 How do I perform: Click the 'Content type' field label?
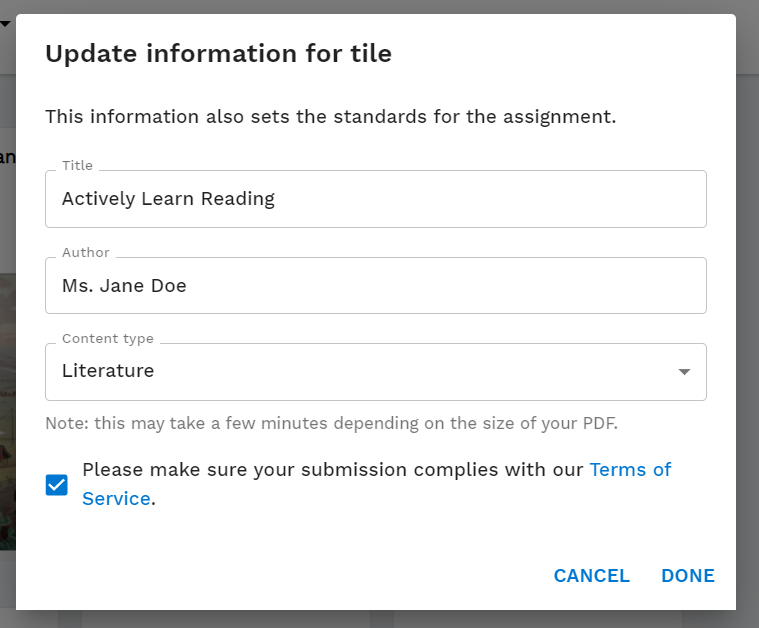click(107, 338)
